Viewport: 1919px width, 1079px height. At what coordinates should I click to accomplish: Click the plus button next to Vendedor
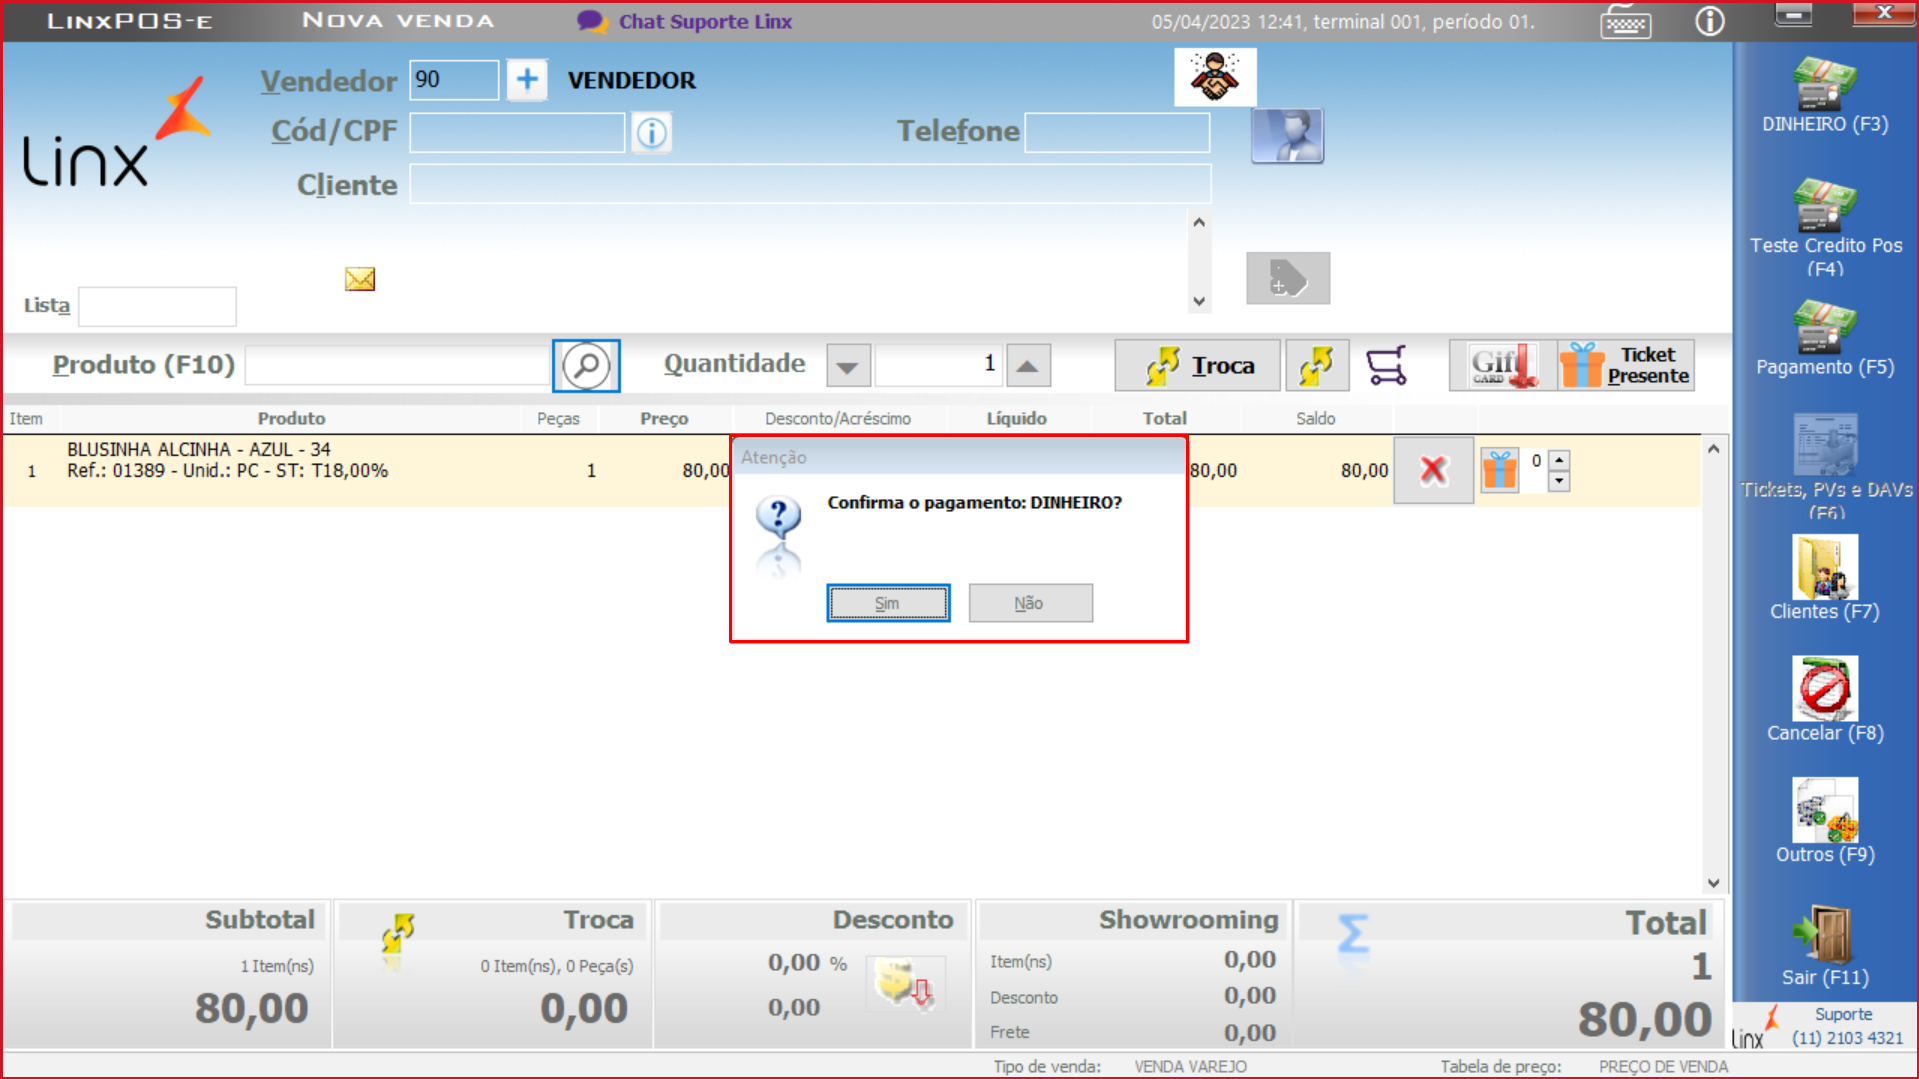pyautogui.click(x=527, y=80)
